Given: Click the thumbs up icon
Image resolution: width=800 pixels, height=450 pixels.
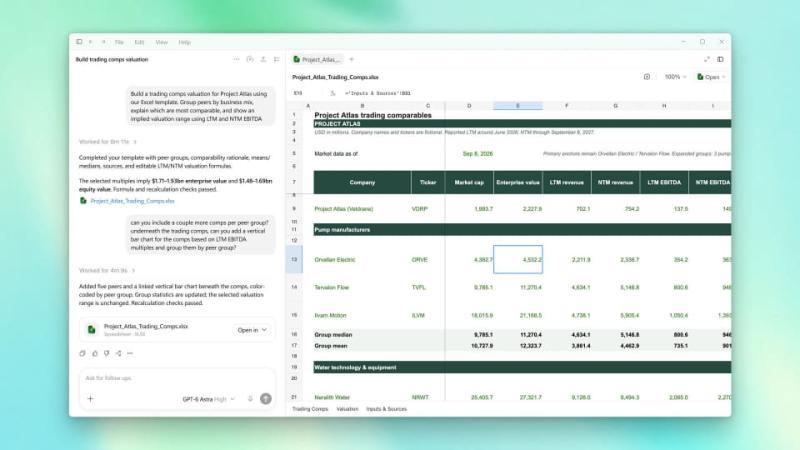Looking at the screenshot, I should pyautogui.click(x=95, y=353).
